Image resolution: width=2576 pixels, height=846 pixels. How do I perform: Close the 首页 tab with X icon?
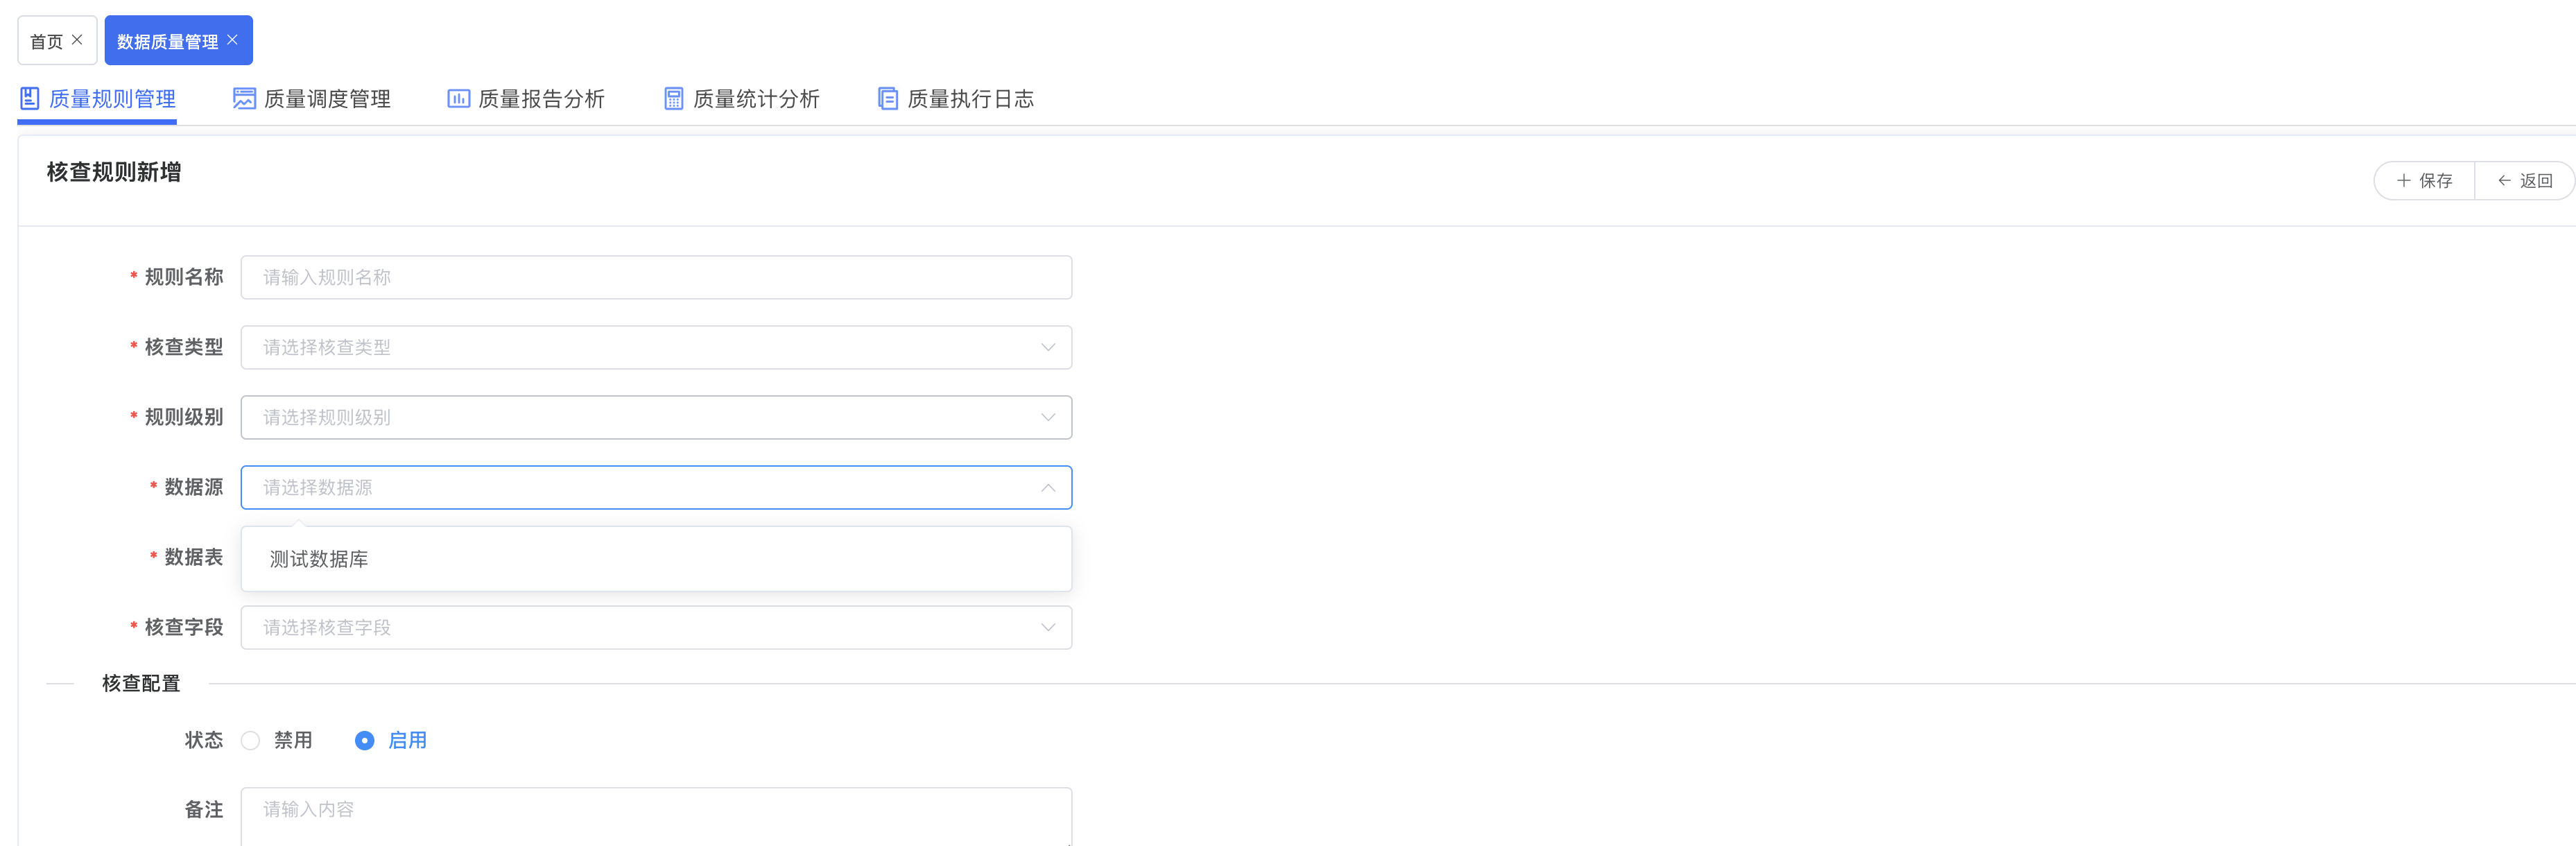click(x=77, y=40)
